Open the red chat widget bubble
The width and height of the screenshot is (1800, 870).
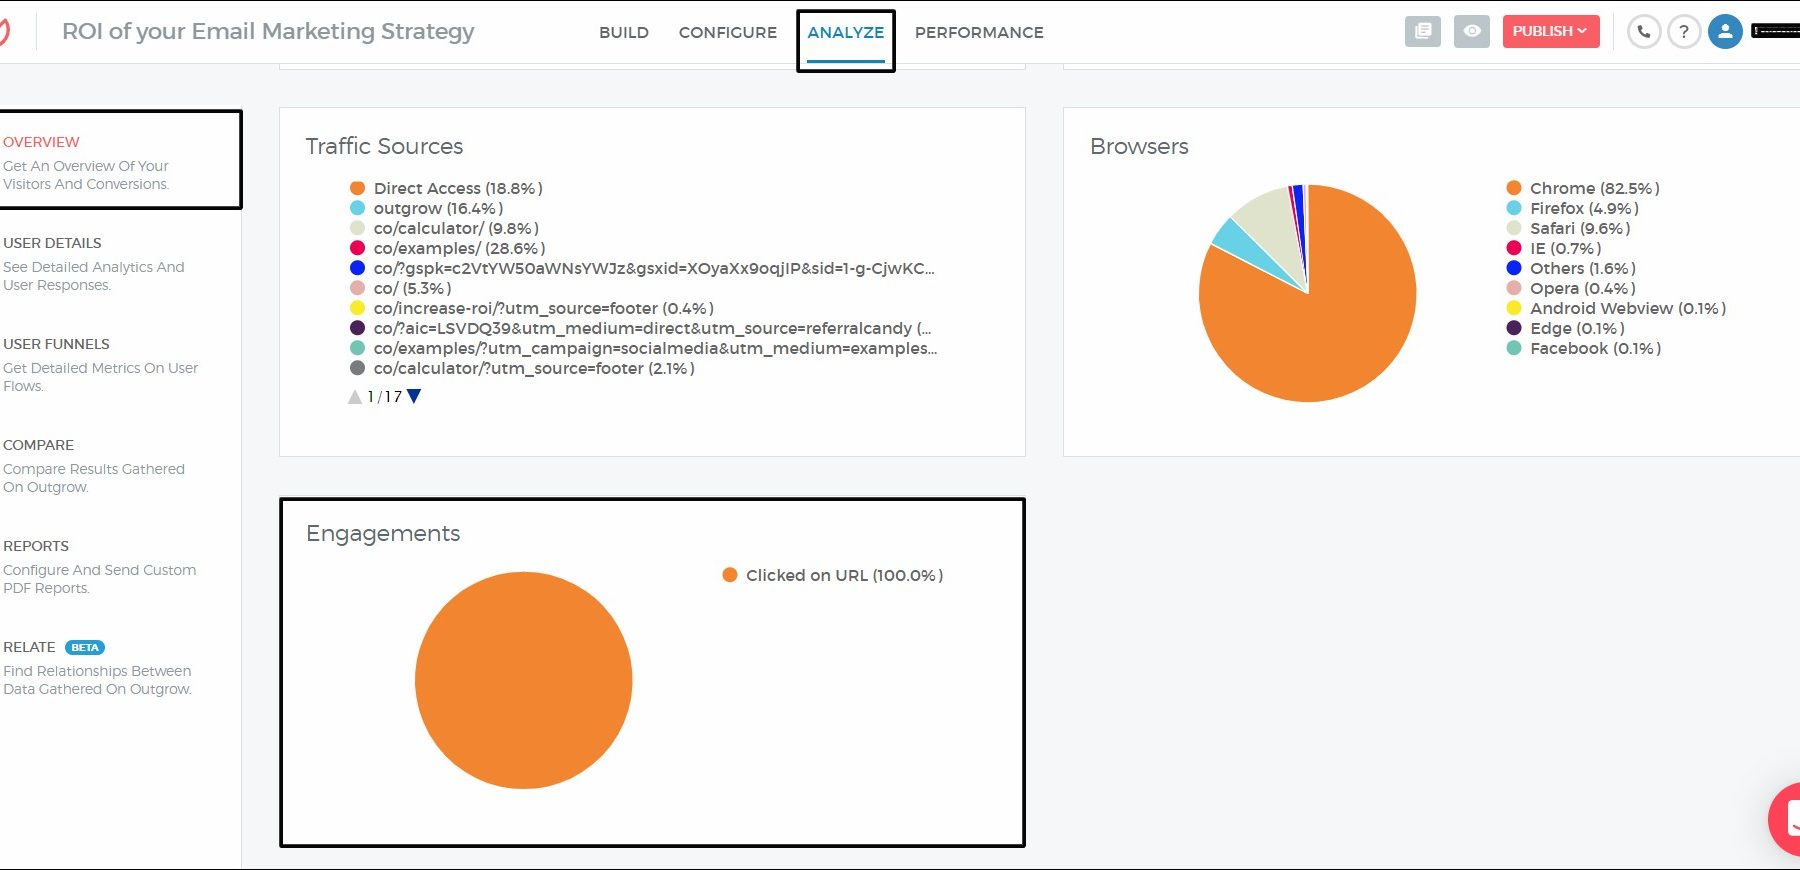click(x=1787, y=819)
